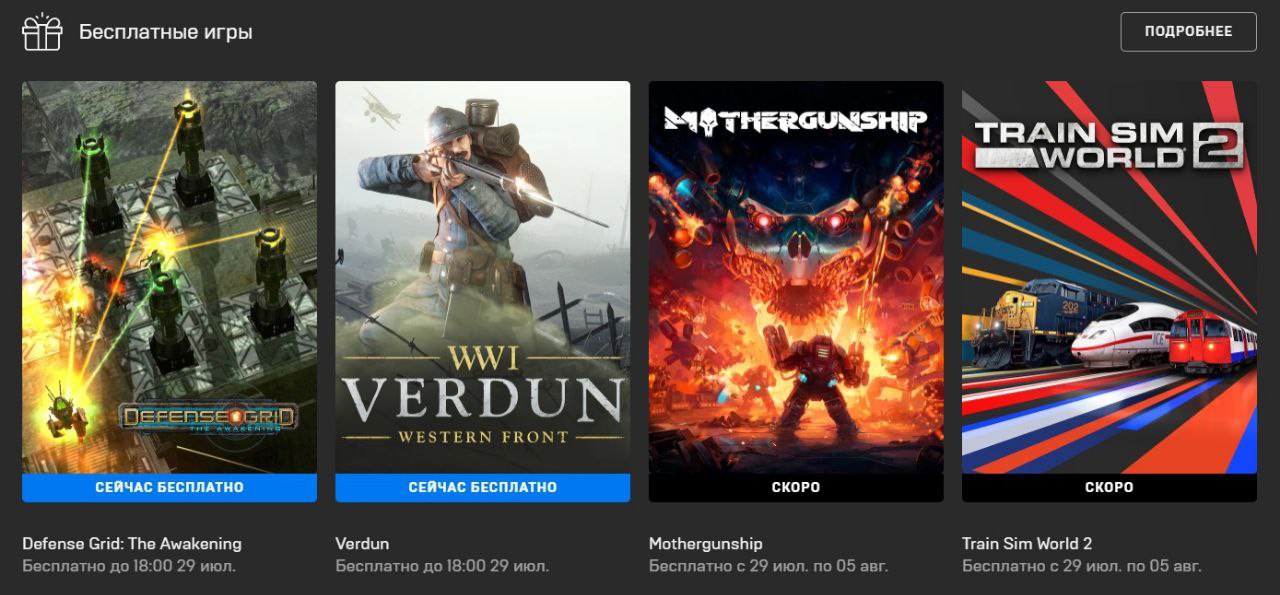Click the Бесплатные игры heading

tap(166, 32)
